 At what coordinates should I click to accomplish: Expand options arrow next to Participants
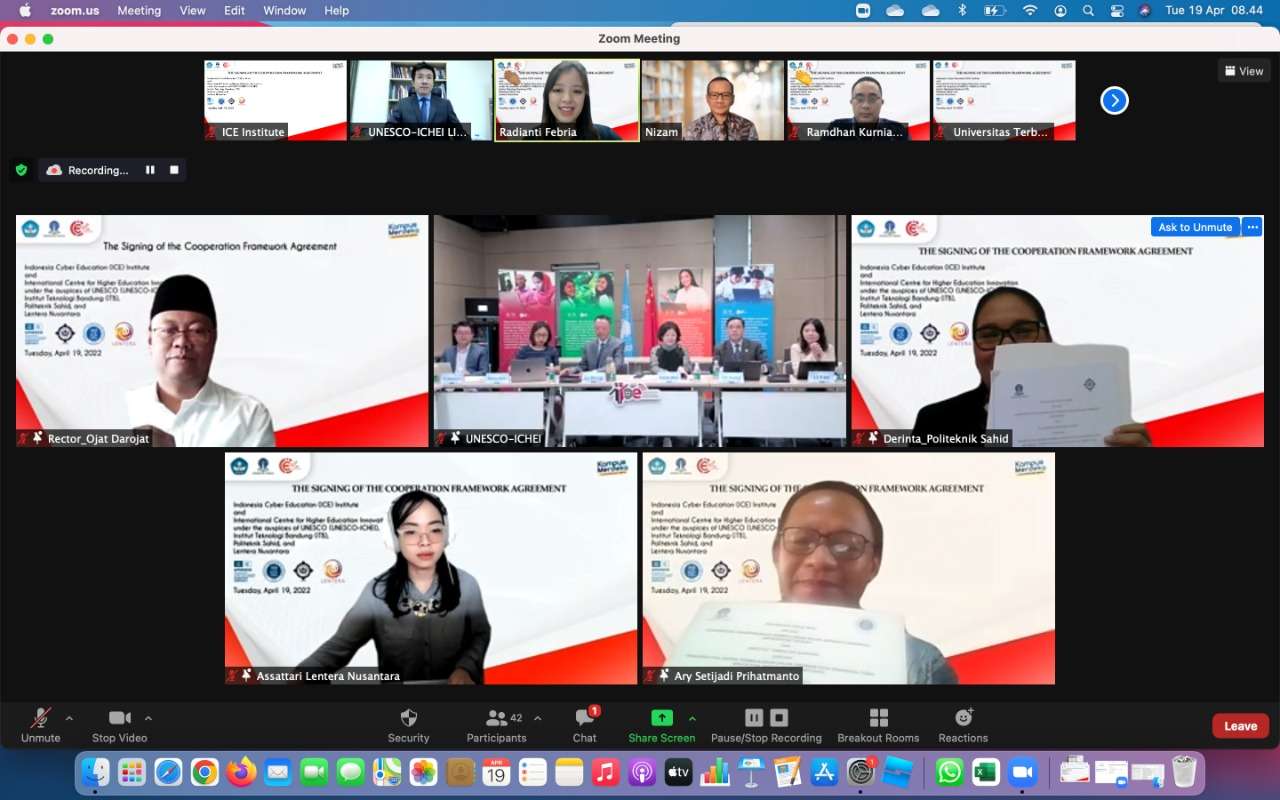click(537, 718)
